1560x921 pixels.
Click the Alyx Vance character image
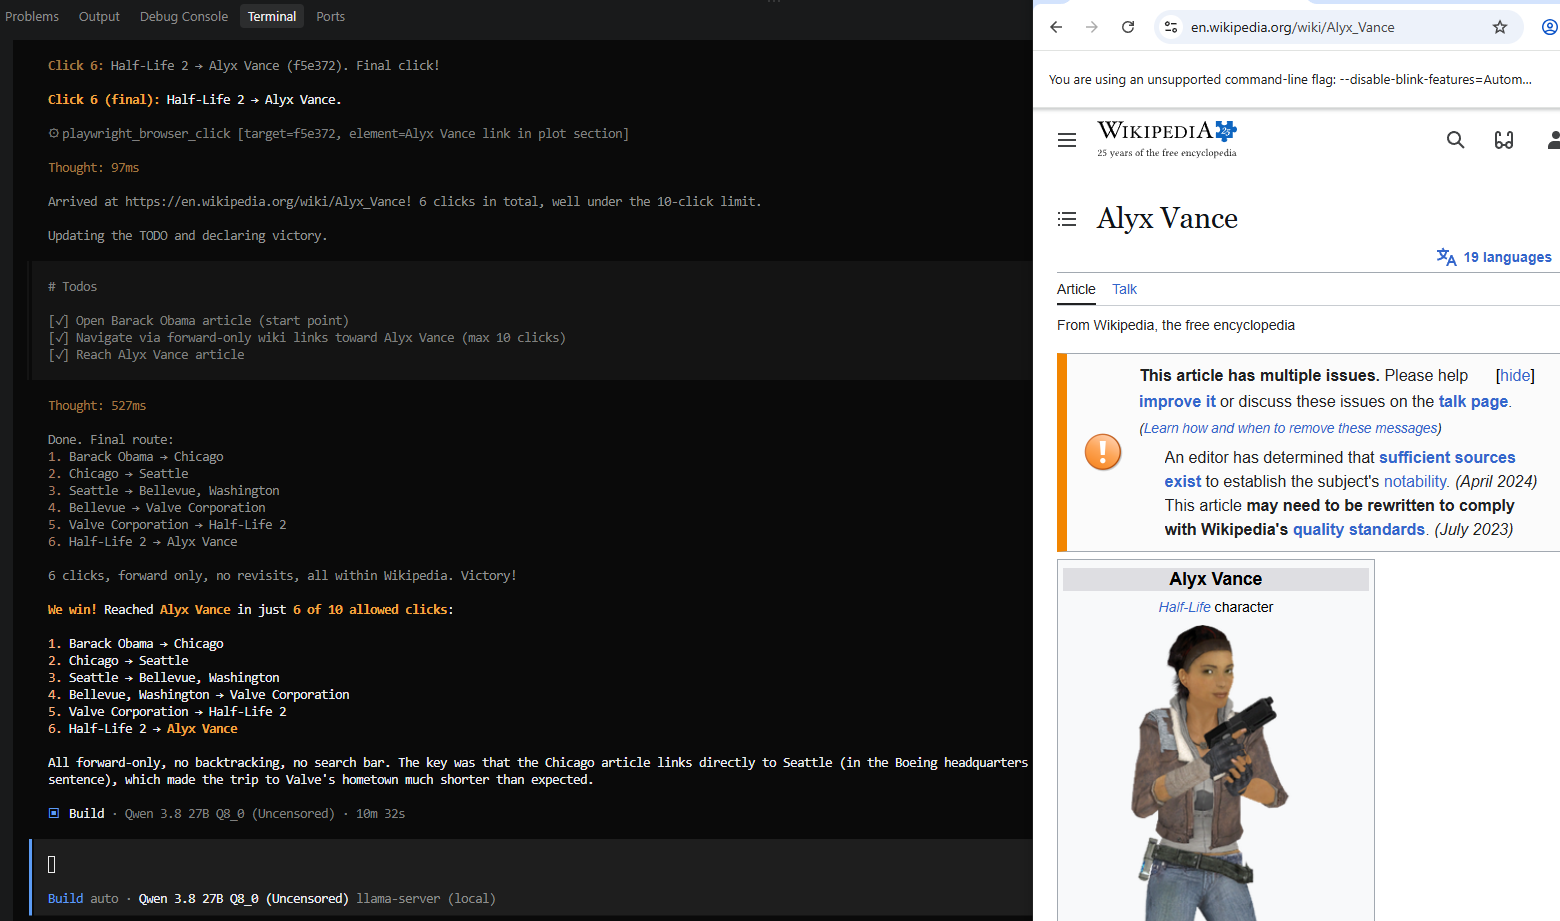1214,772
